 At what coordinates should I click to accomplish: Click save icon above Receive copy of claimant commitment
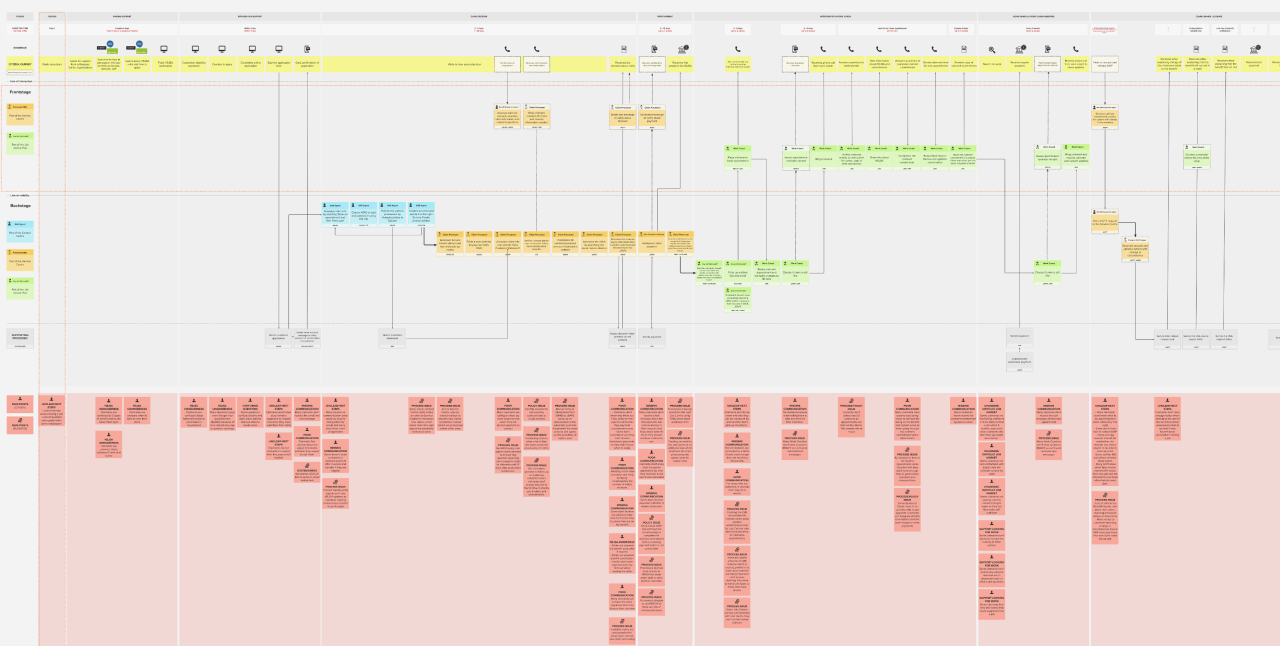coord(964,48)
